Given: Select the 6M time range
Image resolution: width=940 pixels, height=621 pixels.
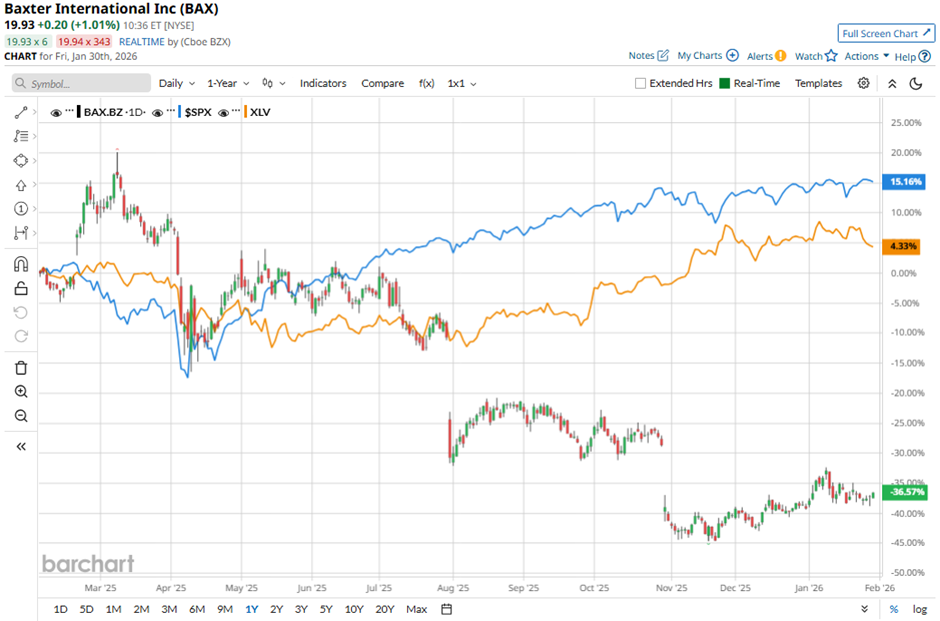Looking at the screenshot, I should pyautogui.click(x=197, y=609).
